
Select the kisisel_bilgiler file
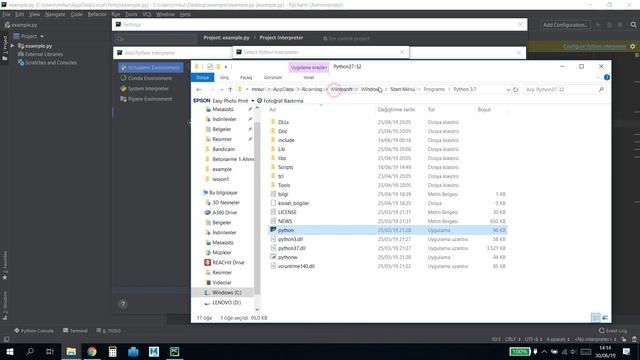pyautogui.click(x=293, y=203)
